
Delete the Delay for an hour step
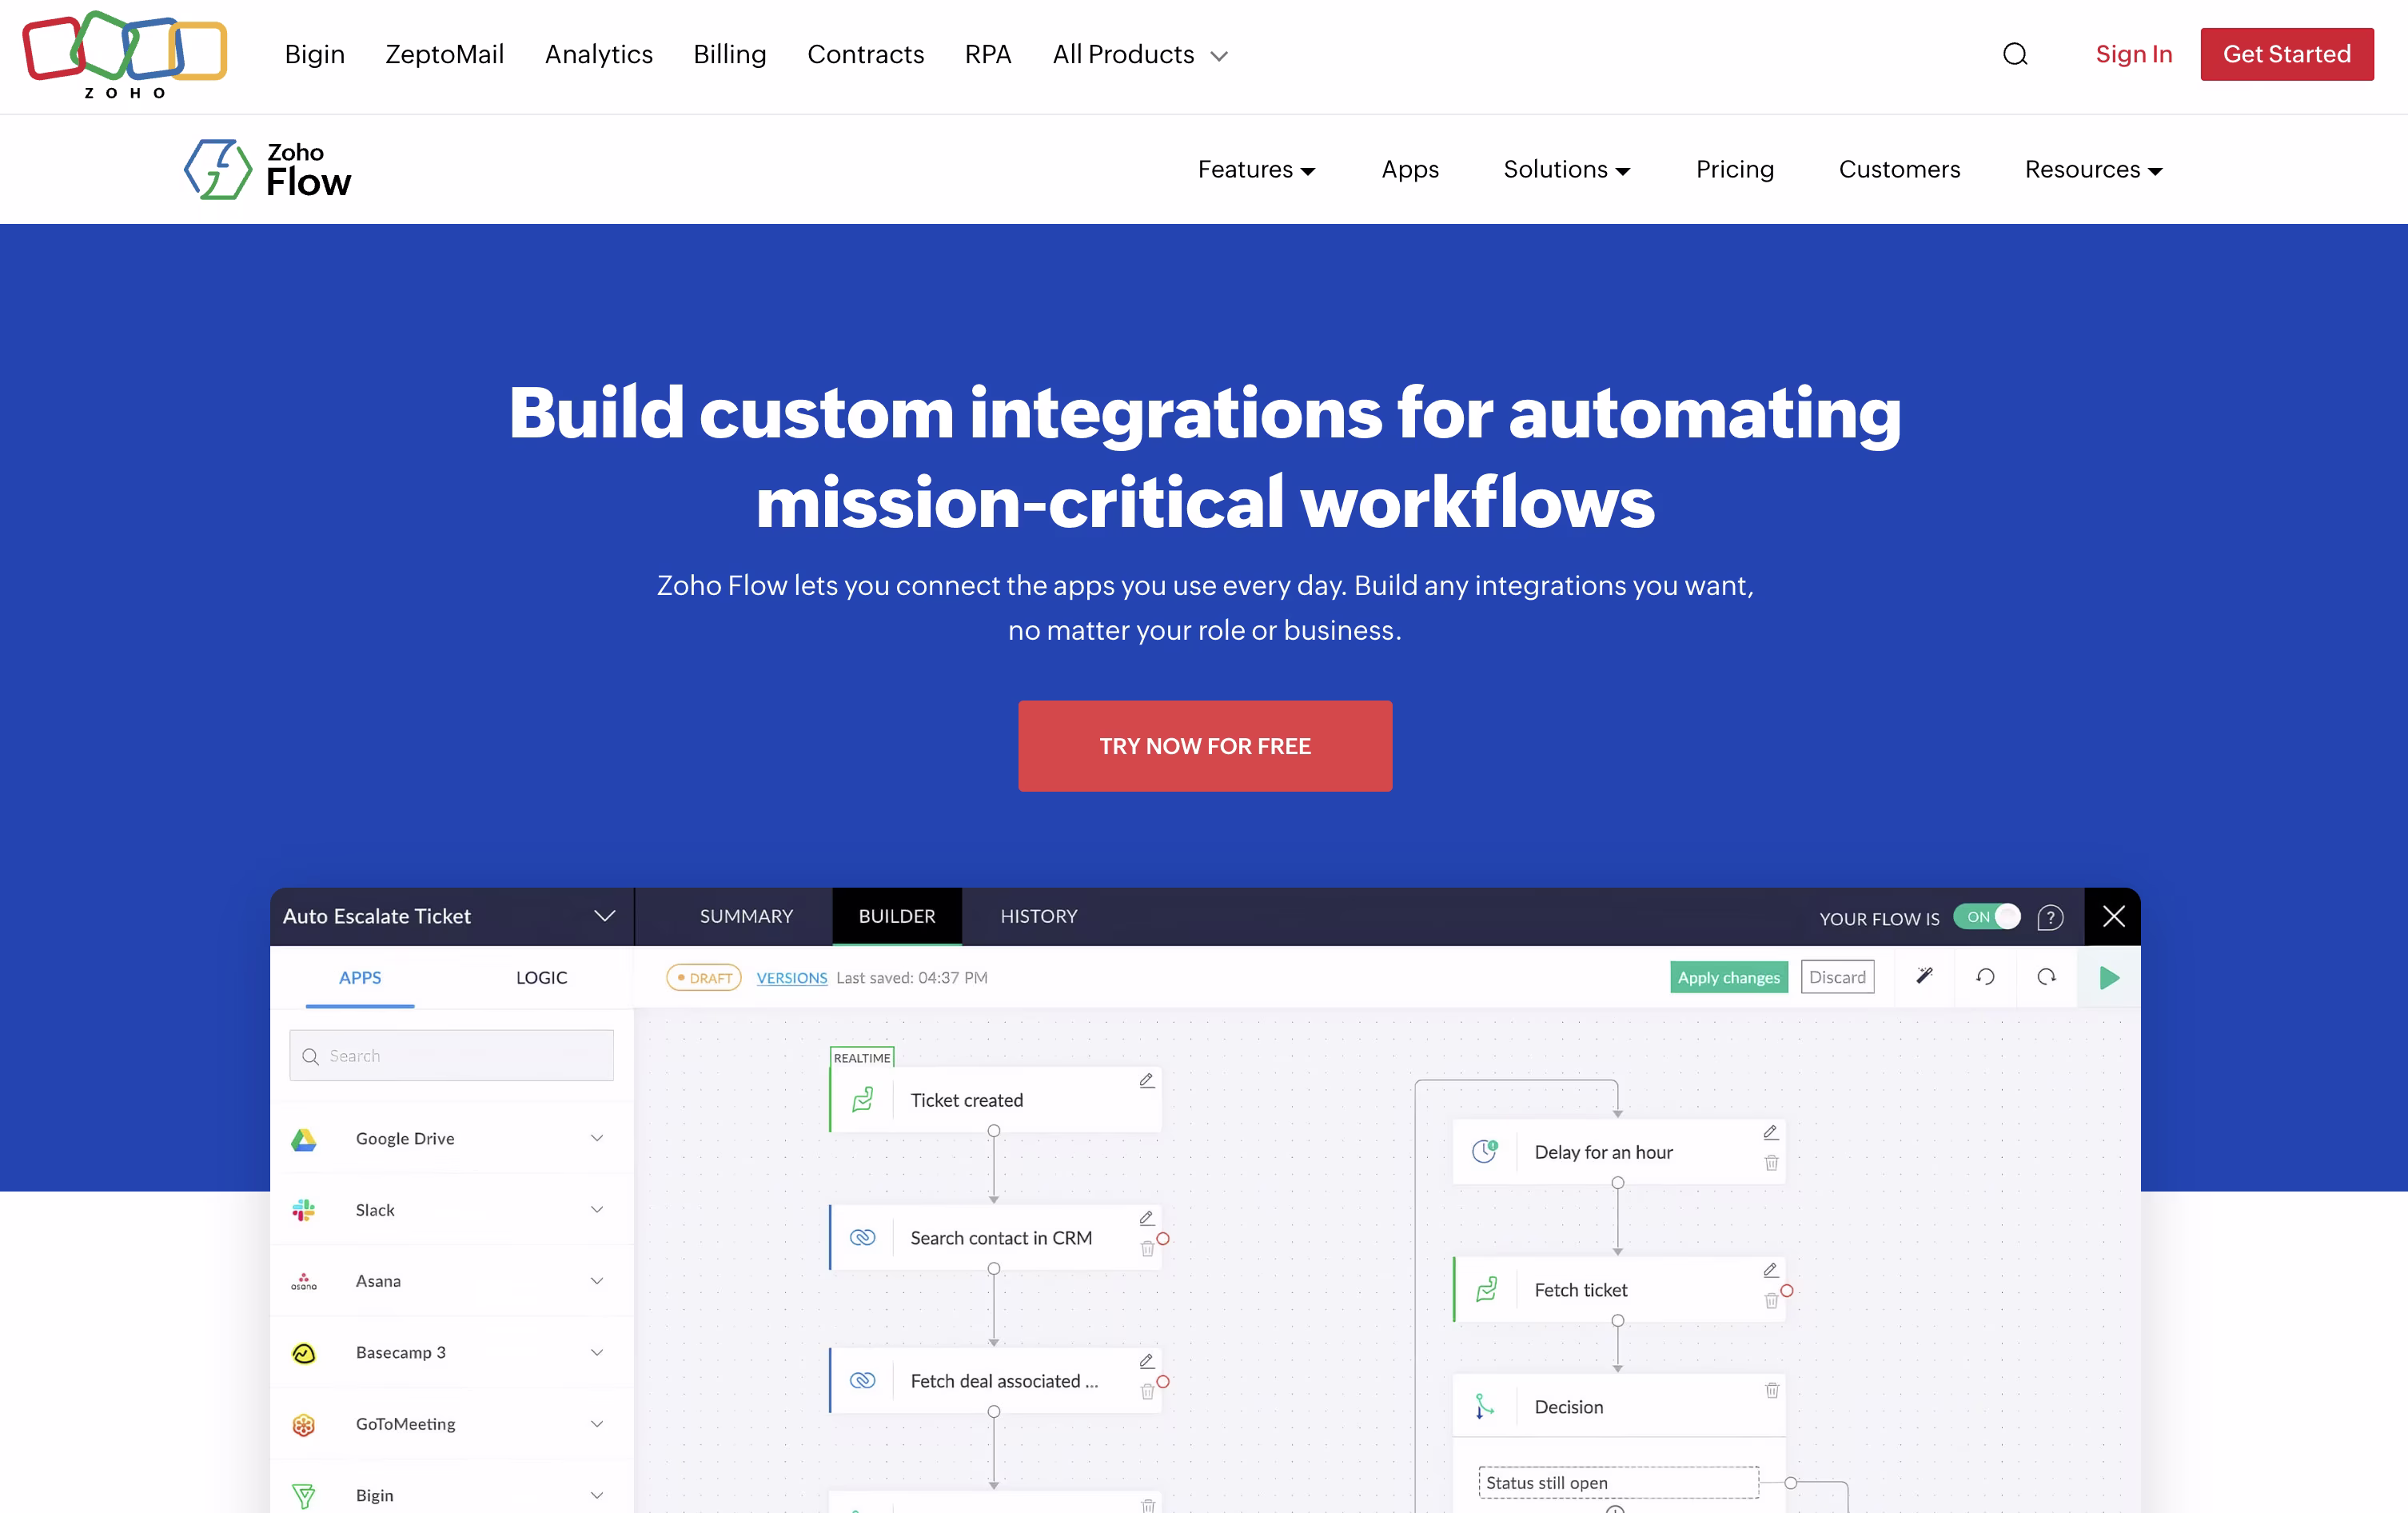(x=1771, y=1163)
